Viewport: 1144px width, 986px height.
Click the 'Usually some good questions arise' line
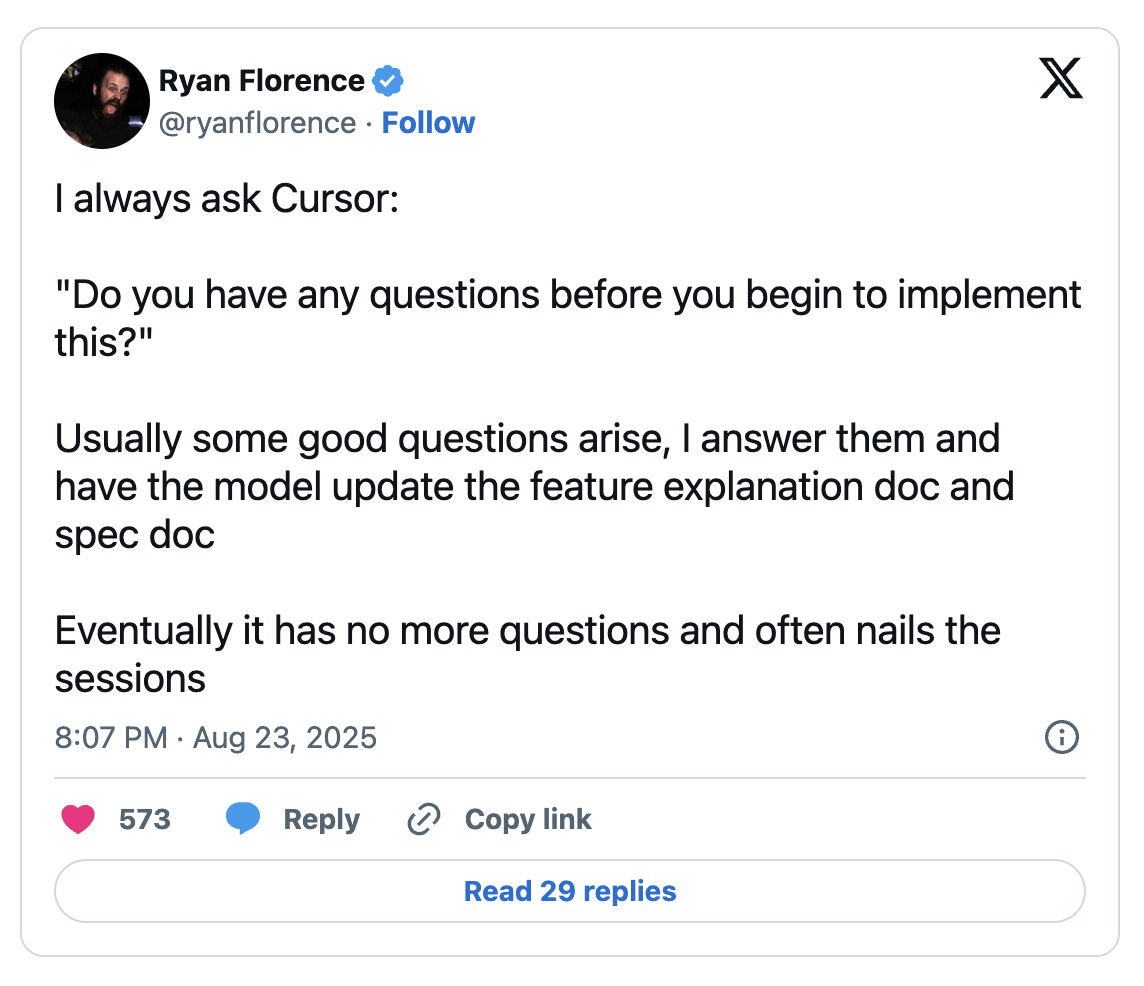[x=527, y=438]
